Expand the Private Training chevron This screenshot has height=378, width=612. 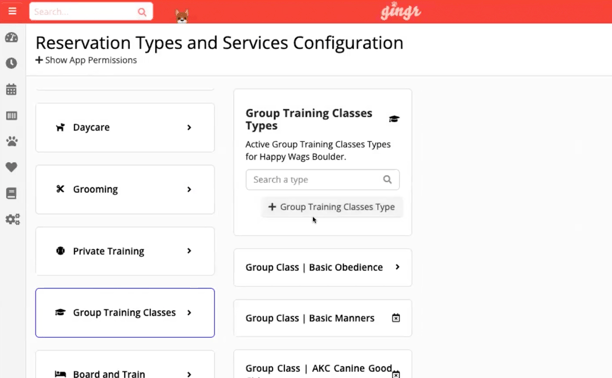(189, 251)
